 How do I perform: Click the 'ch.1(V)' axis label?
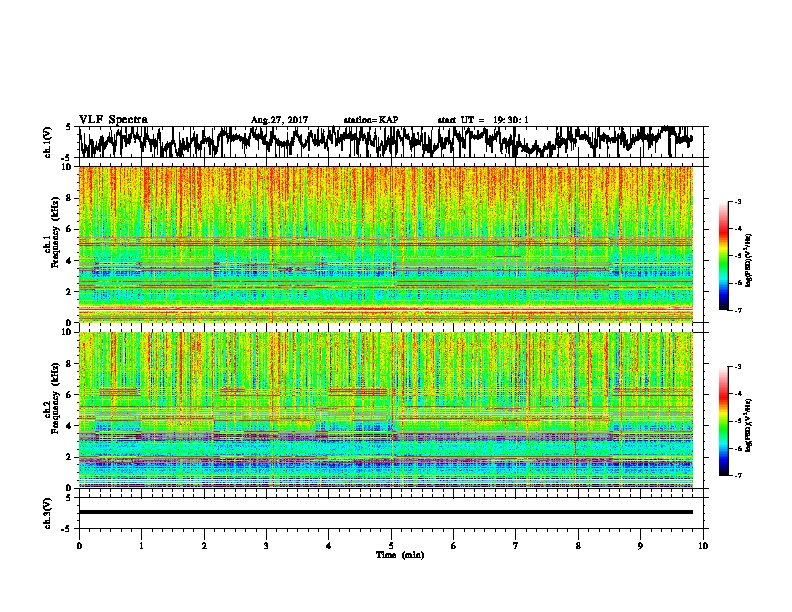point(48,142)
